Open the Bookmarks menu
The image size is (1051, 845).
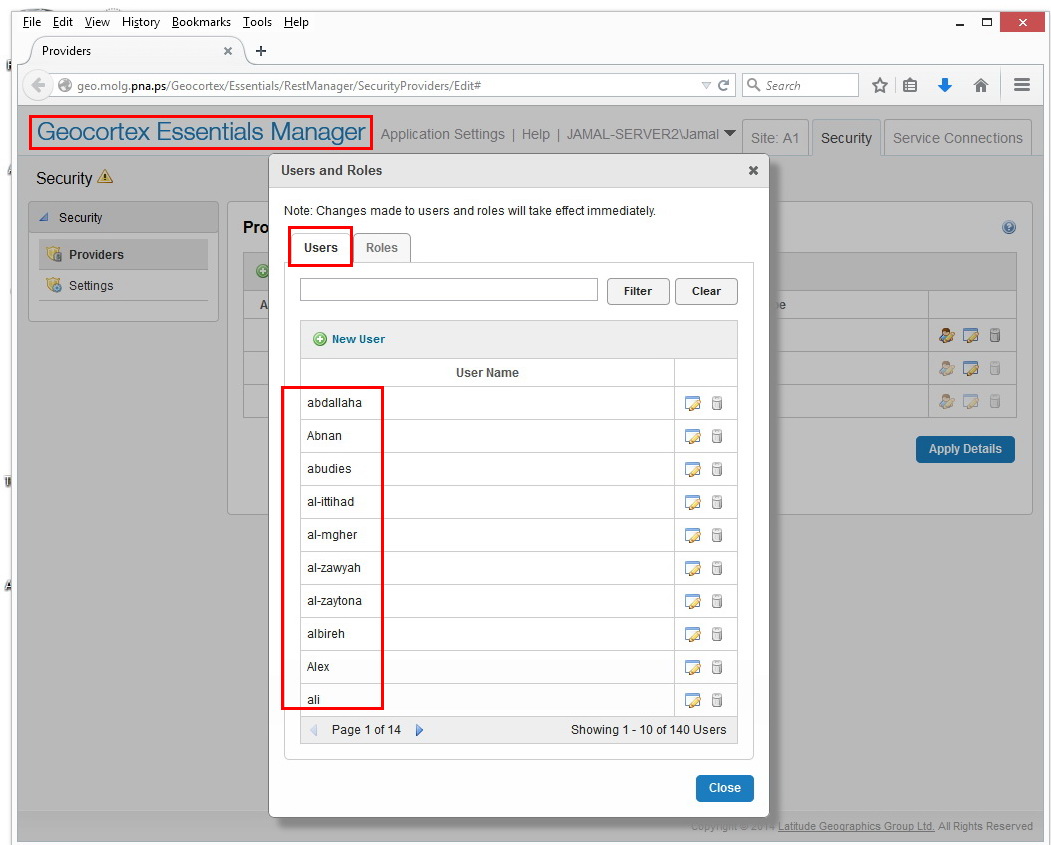point(201,22)
